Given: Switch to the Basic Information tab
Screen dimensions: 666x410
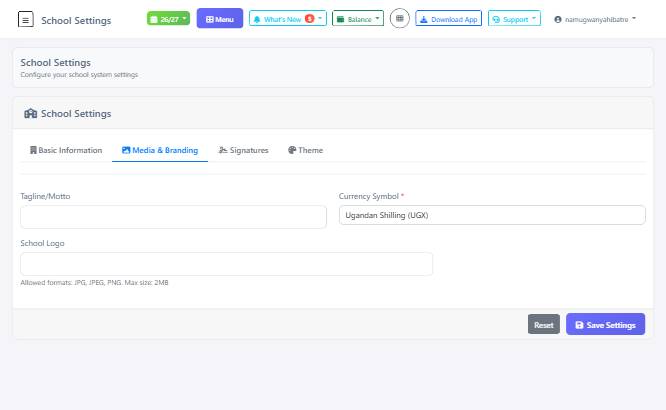Looking at the screenshot, I should pyautogui.click(x=66, y=150).
